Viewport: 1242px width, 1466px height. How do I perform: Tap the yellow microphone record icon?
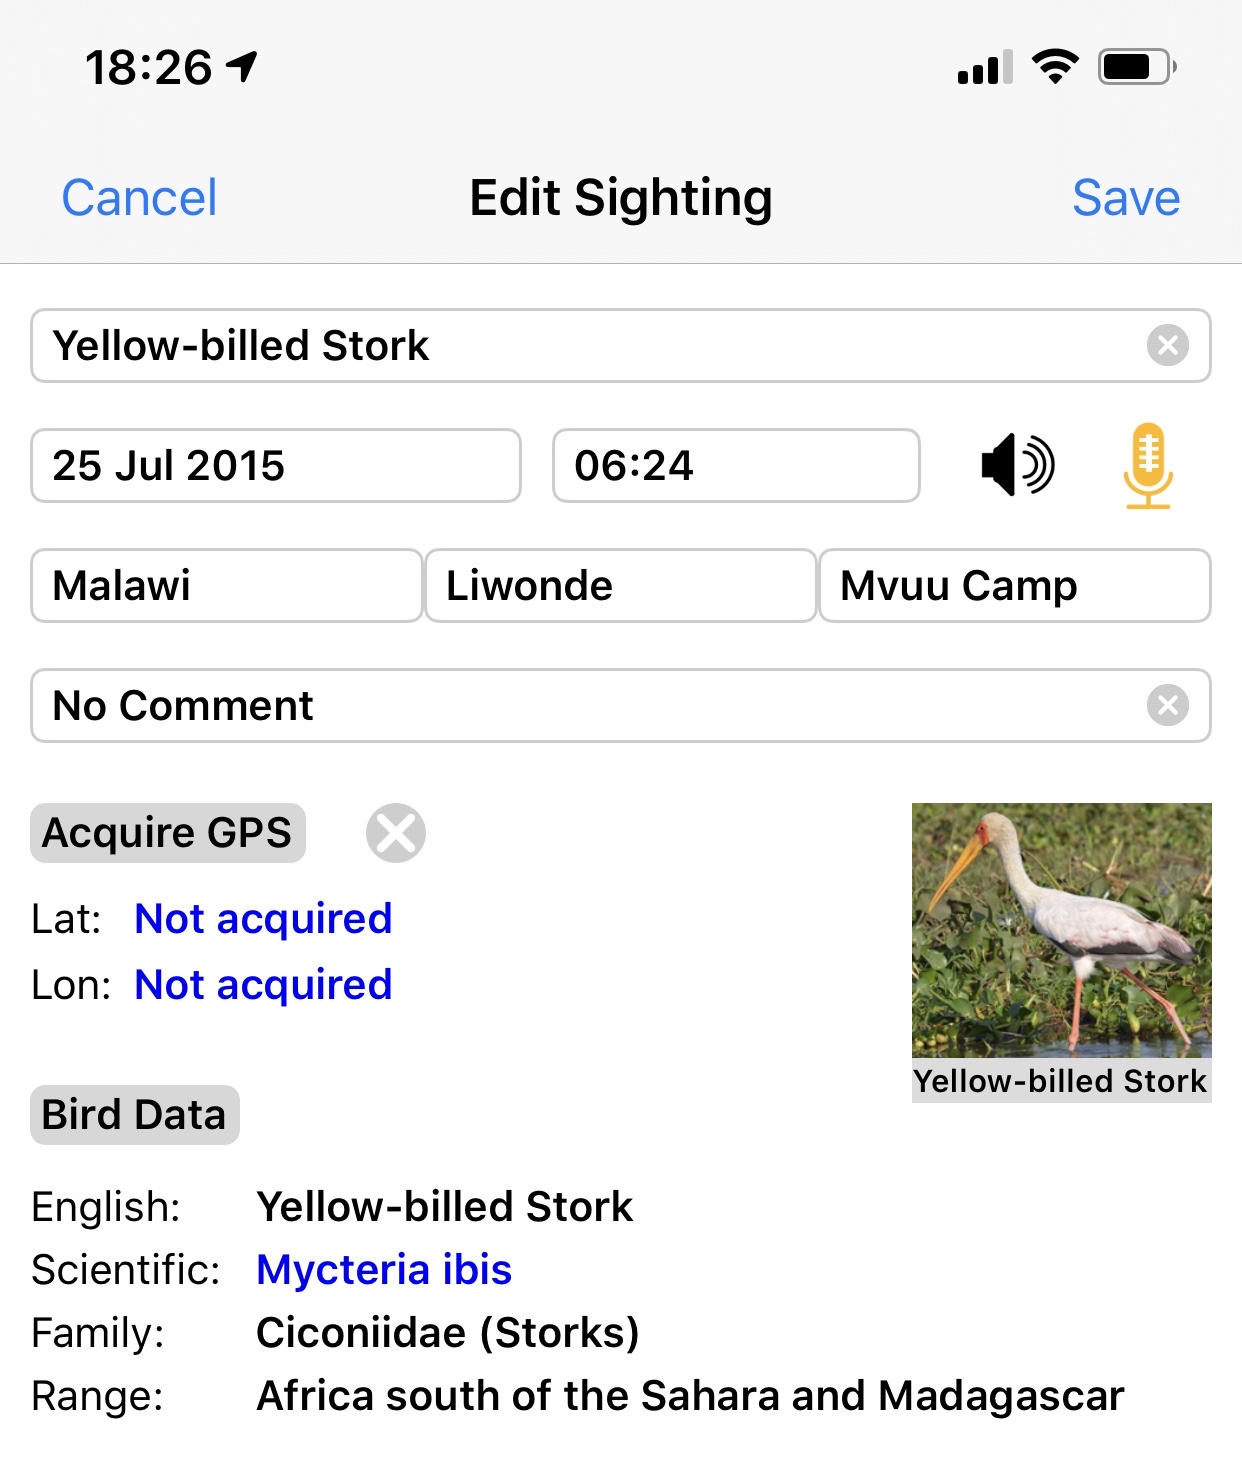pos(1147,466)
